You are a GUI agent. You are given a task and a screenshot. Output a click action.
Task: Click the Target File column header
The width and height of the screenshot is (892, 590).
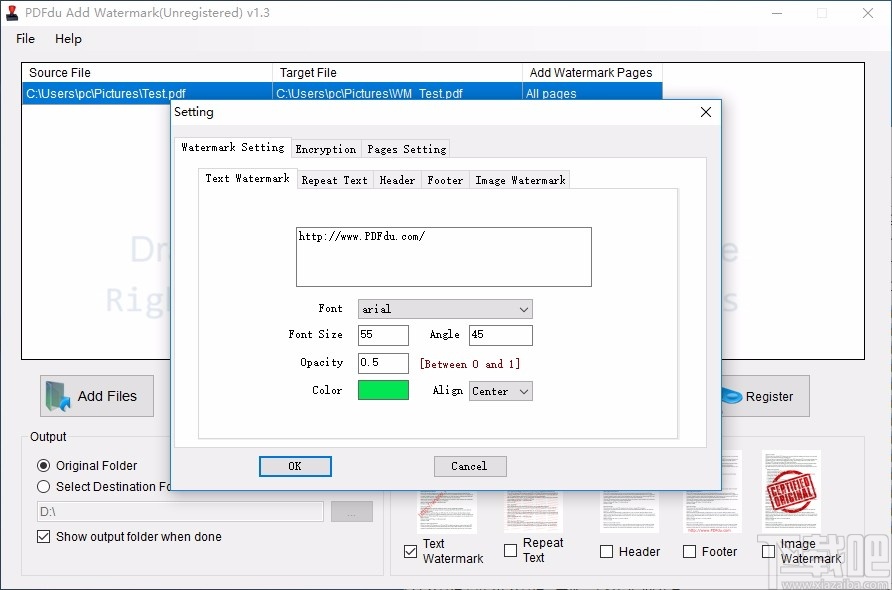click(x=397, y=73)
